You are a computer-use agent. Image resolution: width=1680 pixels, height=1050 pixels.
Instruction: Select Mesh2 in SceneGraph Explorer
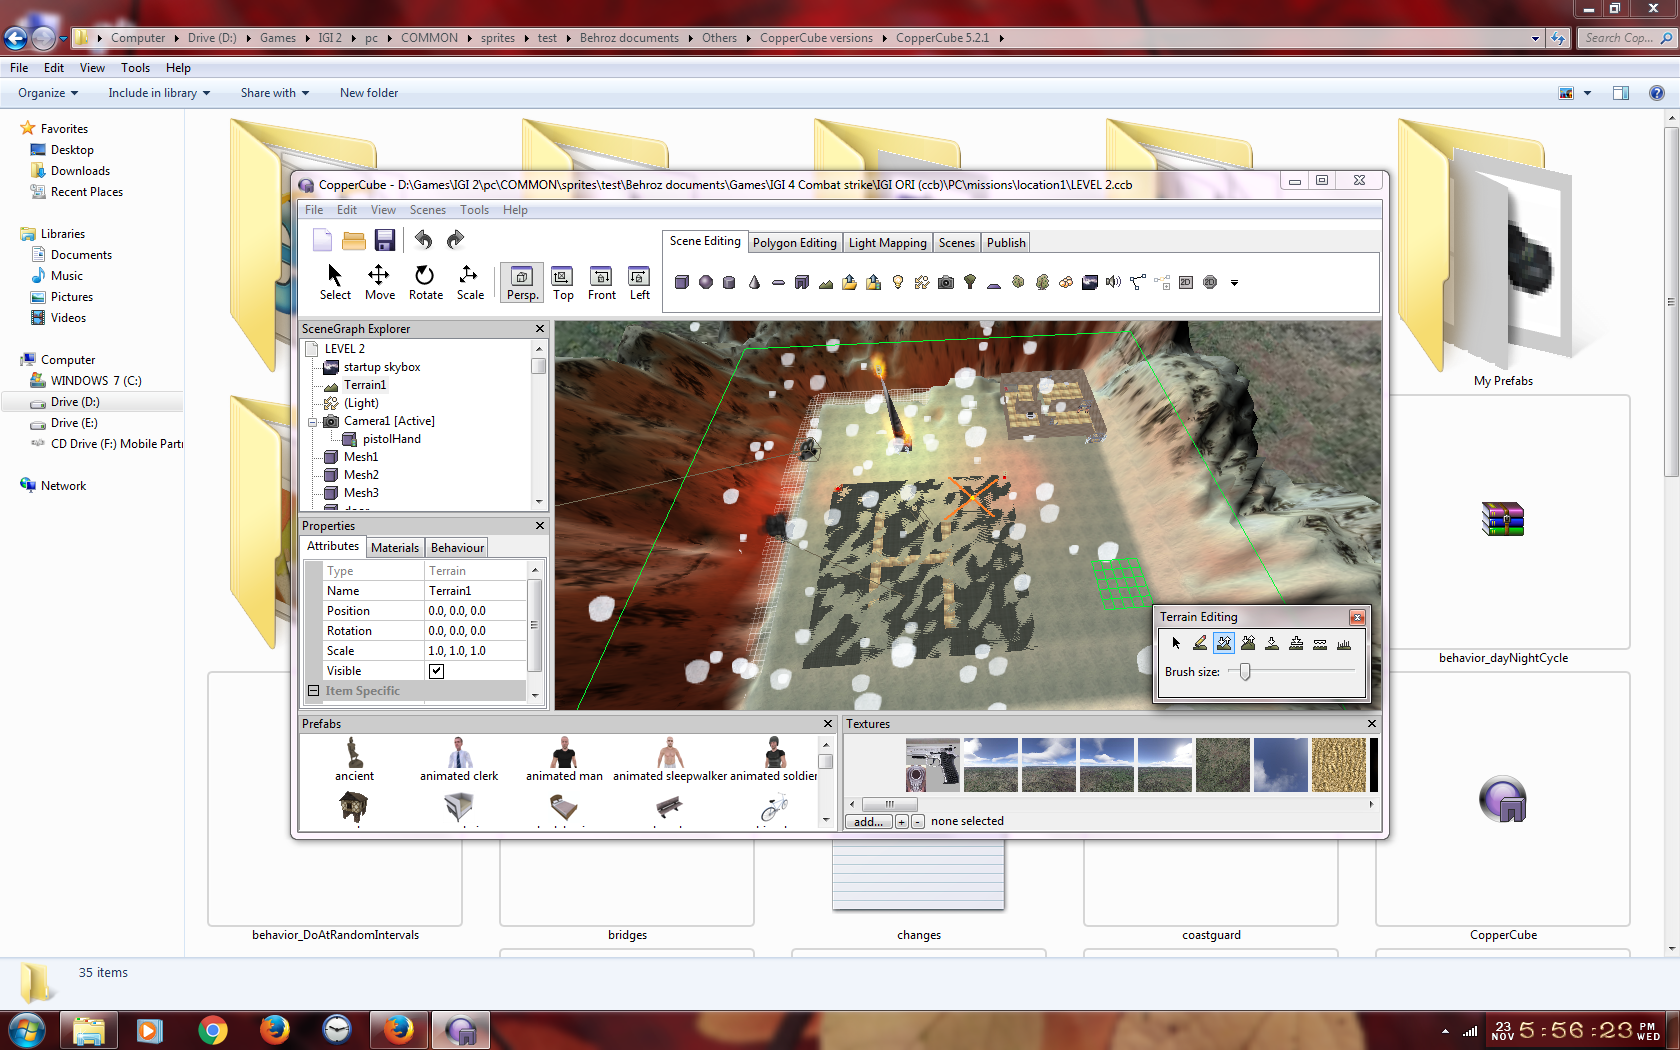(x=361, y=475)
